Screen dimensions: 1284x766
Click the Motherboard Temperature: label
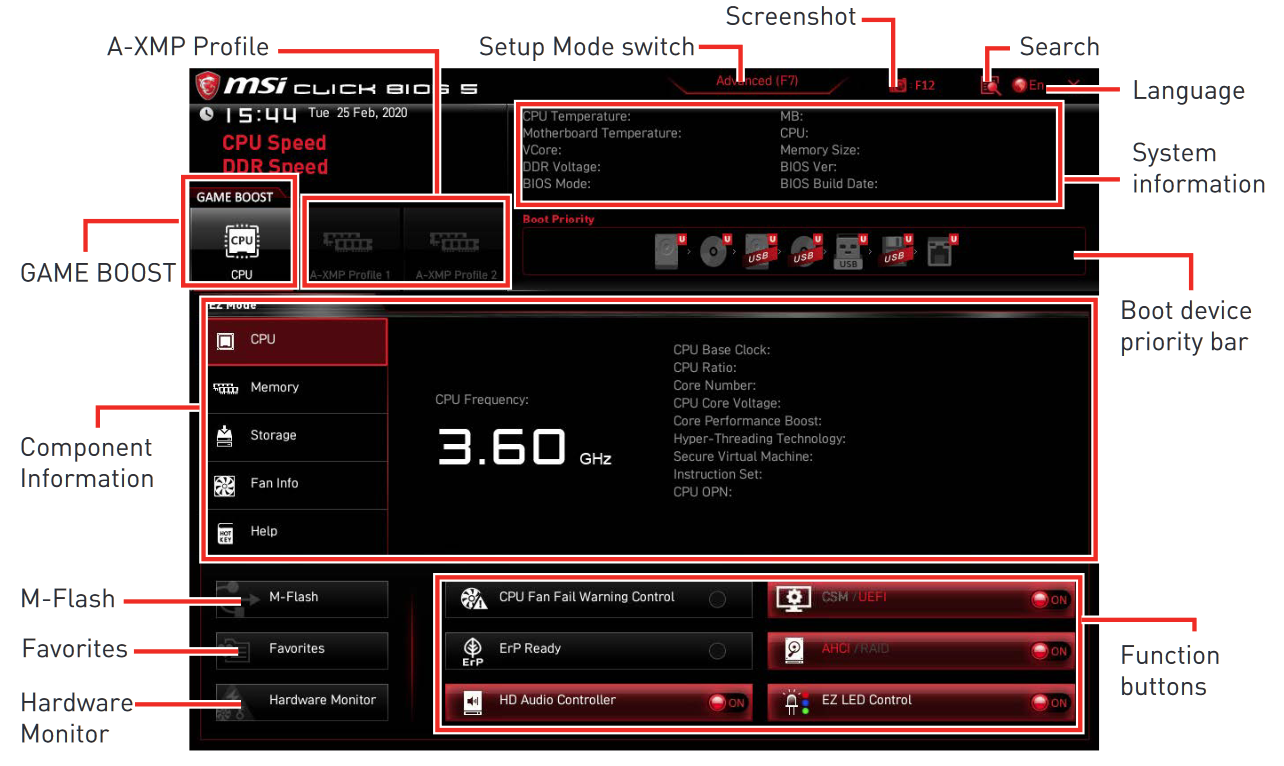point(602,133)
